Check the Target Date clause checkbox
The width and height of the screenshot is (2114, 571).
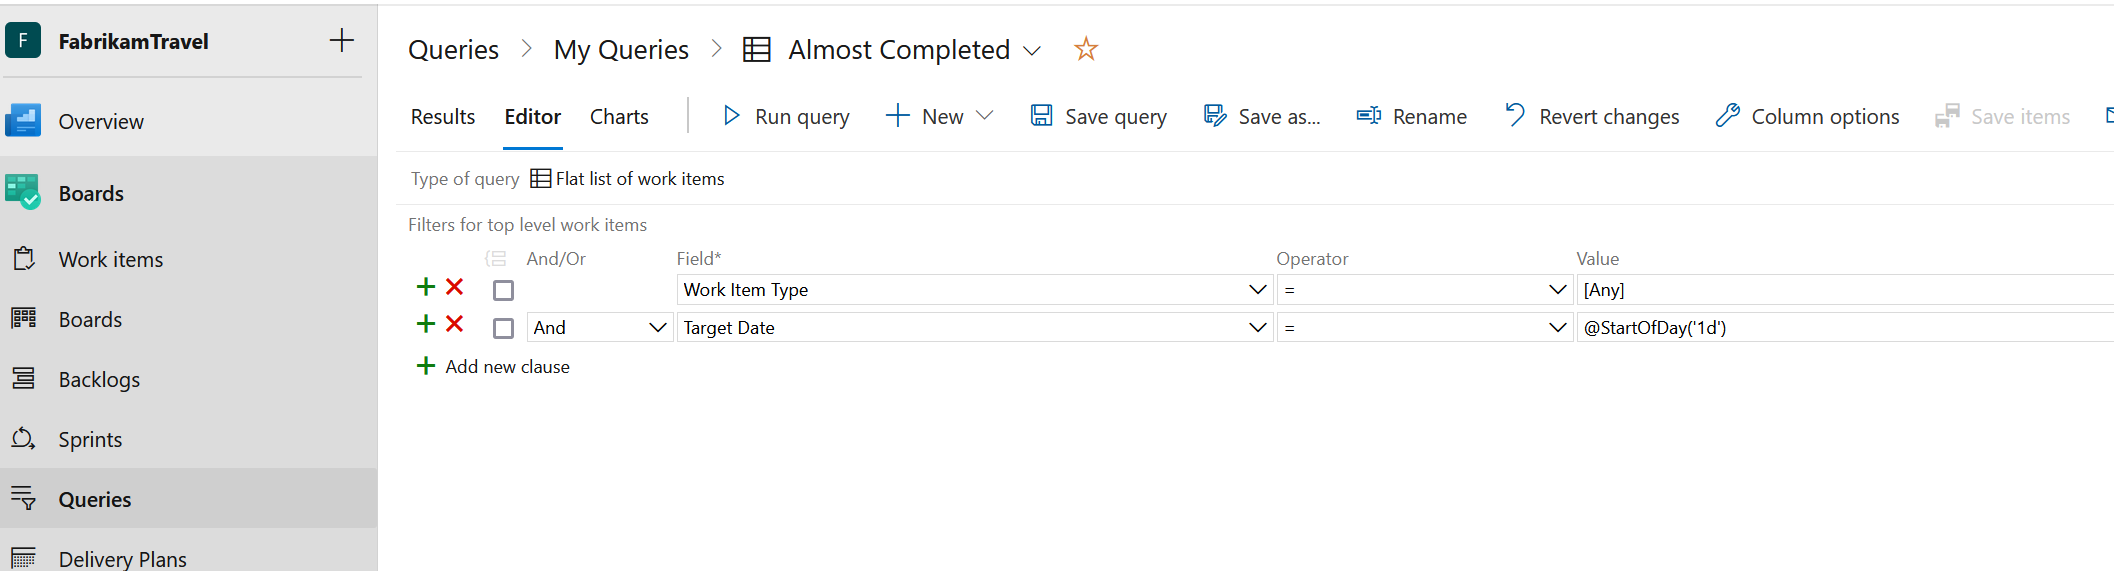[x=503, y=328]
